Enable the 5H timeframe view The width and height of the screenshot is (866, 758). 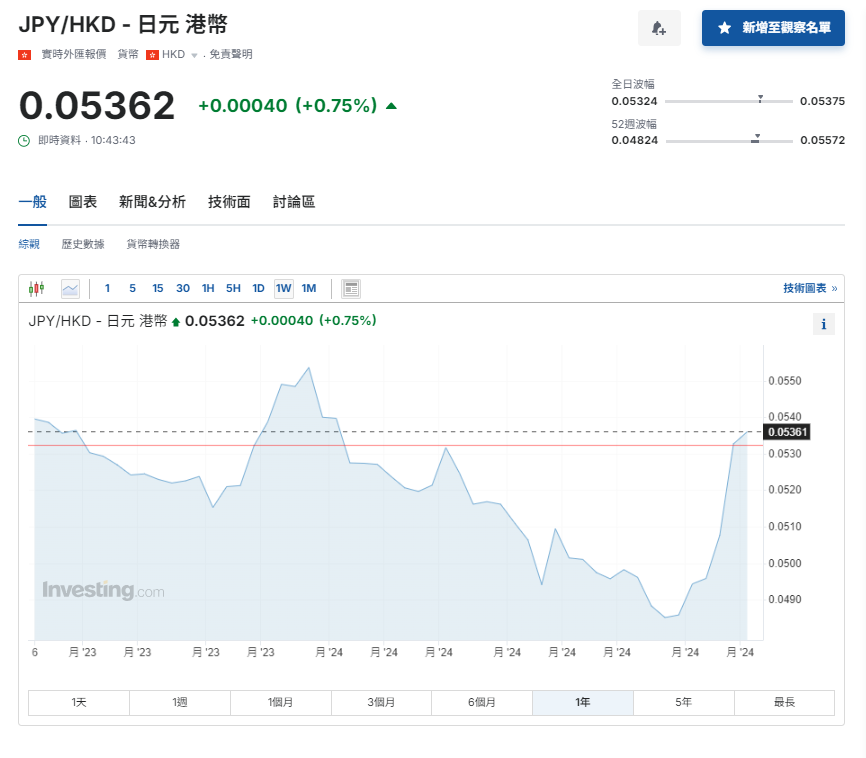[233, 288]
